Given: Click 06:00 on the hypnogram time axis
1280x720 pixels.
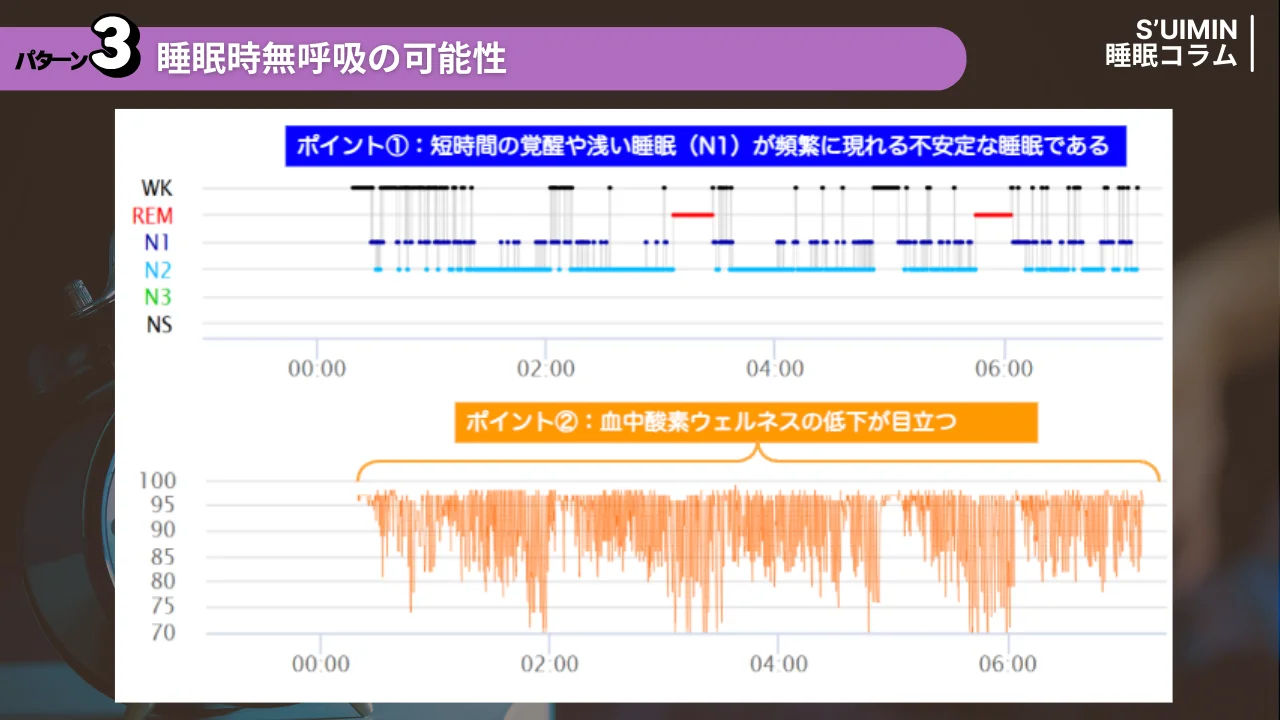Looking at the screenshot, I should [x=1004, y=369].
